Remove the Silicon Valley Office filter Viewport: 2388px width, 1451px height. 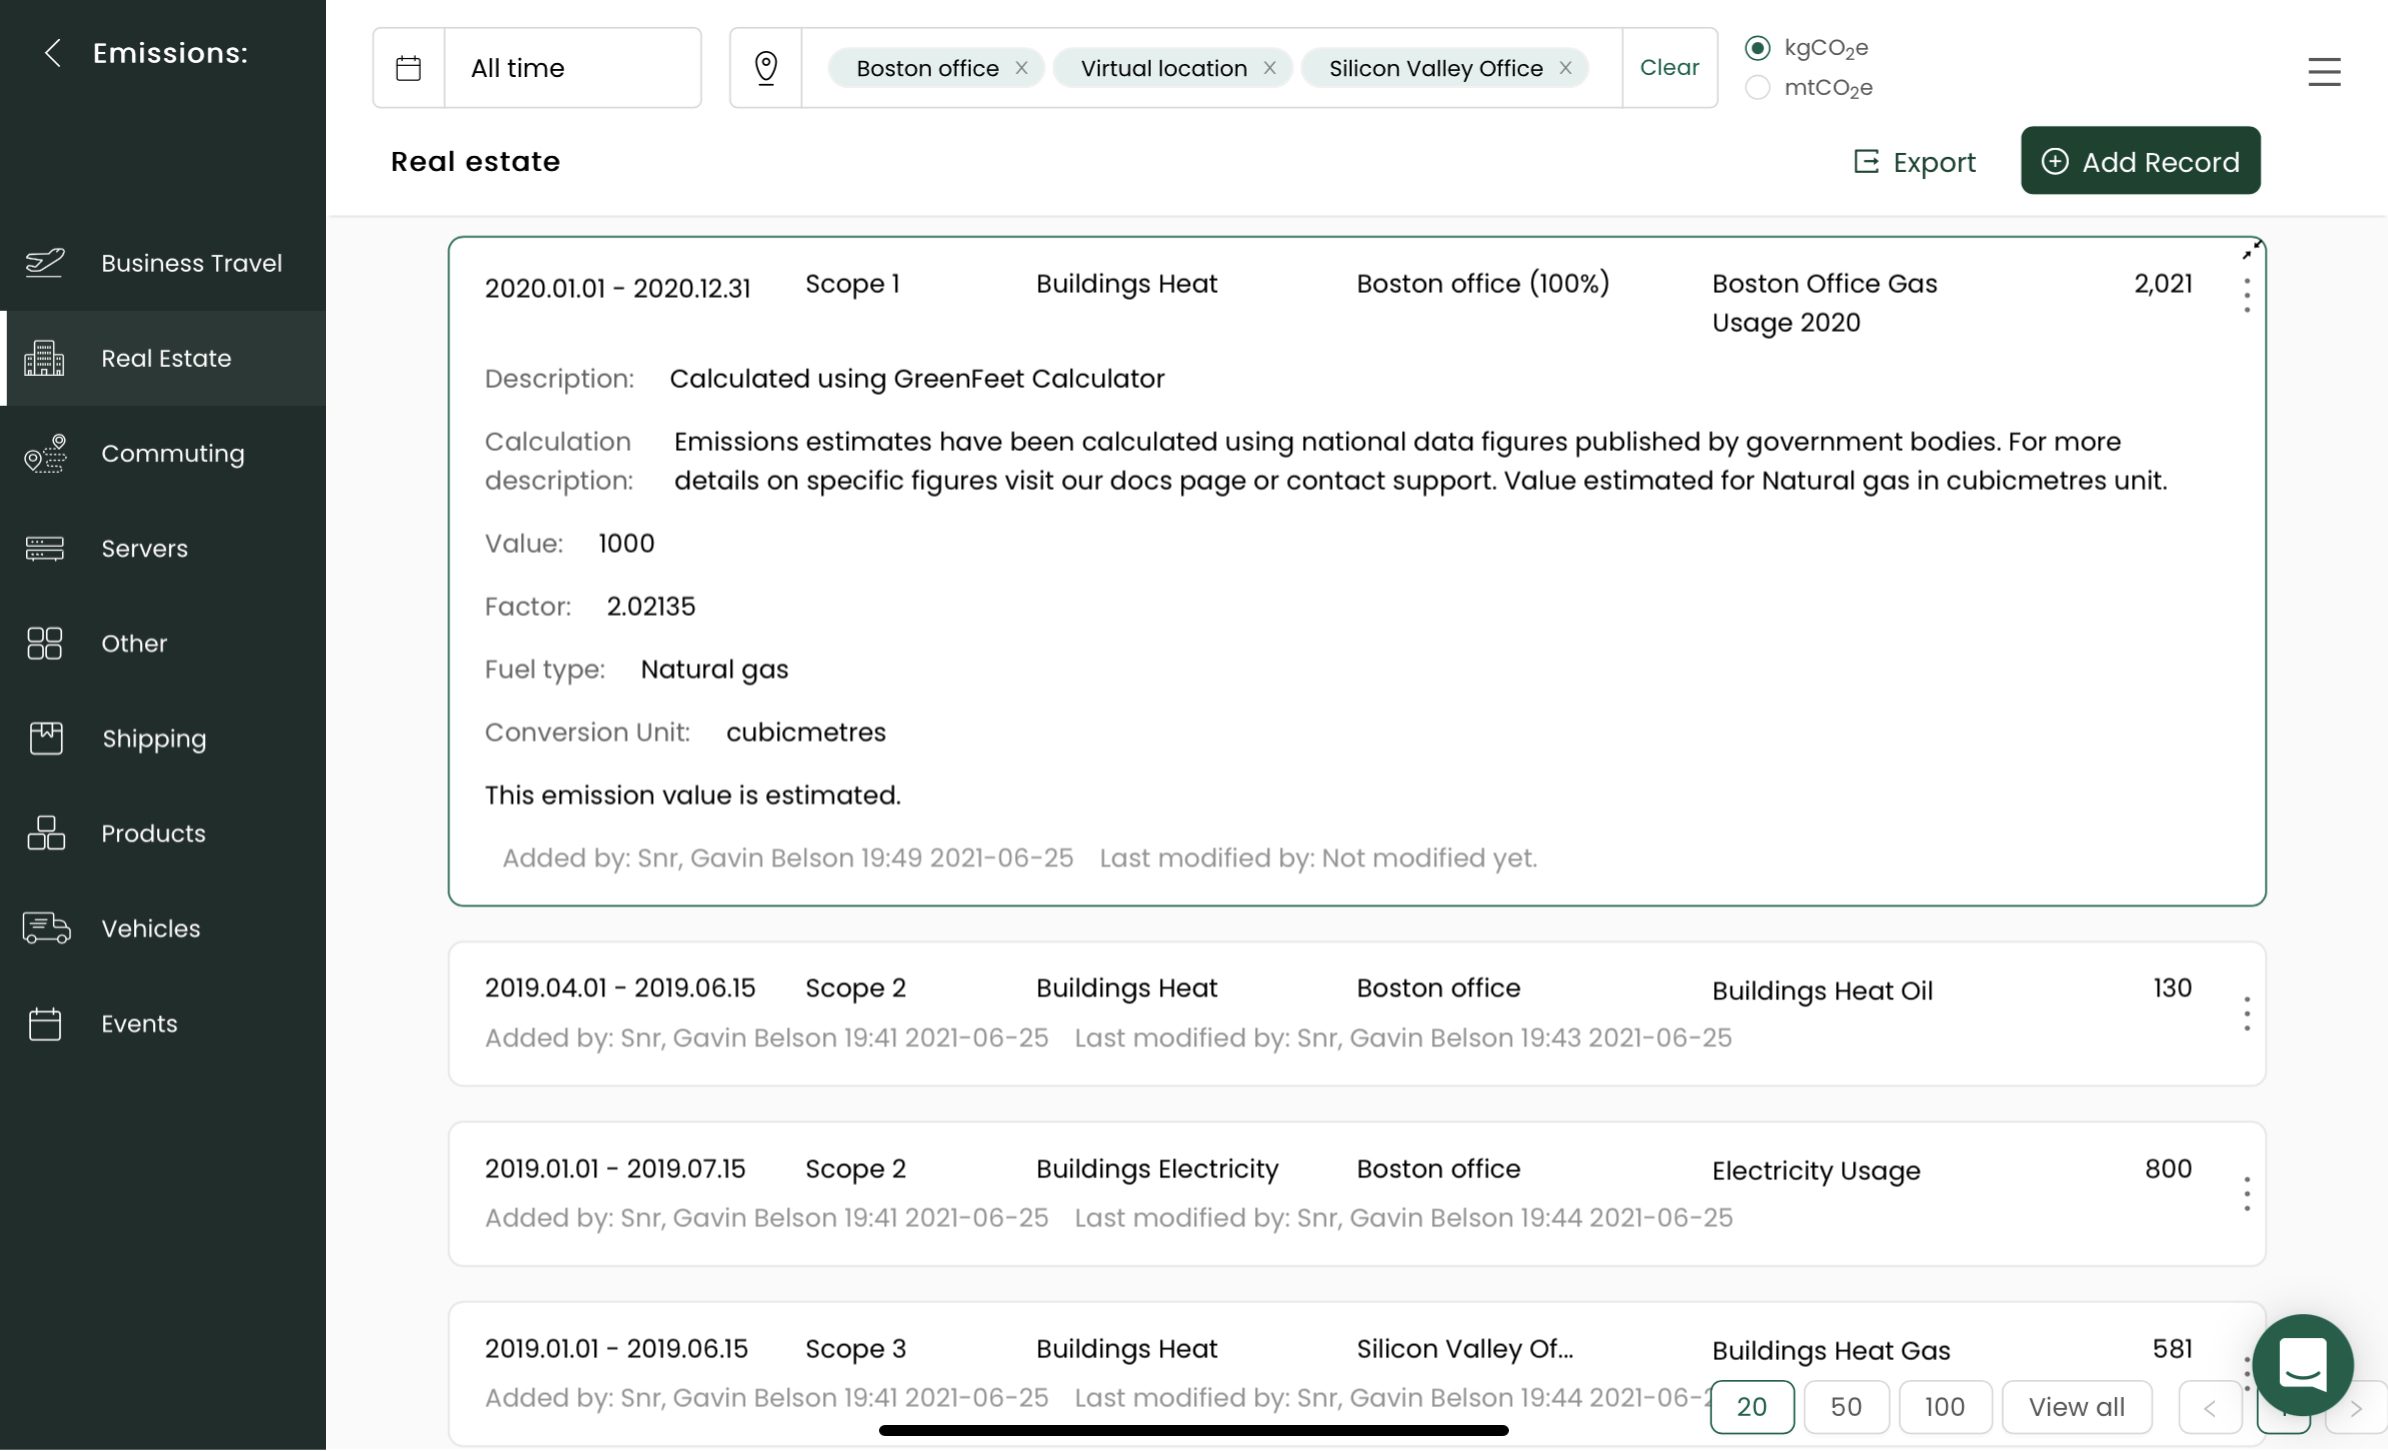point(1565,68)
